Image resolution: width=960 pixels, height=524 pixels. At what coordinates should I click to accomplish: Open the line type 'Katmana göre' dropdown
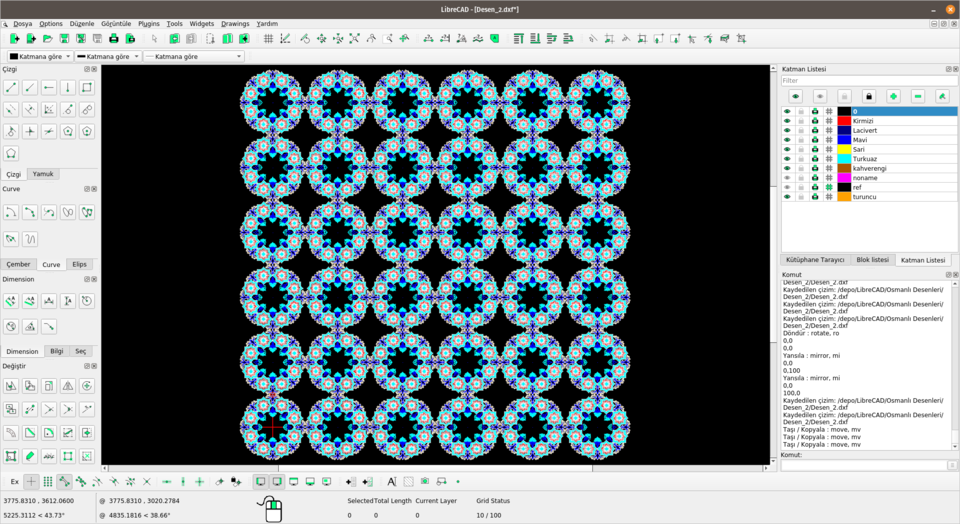click(194, 56)
